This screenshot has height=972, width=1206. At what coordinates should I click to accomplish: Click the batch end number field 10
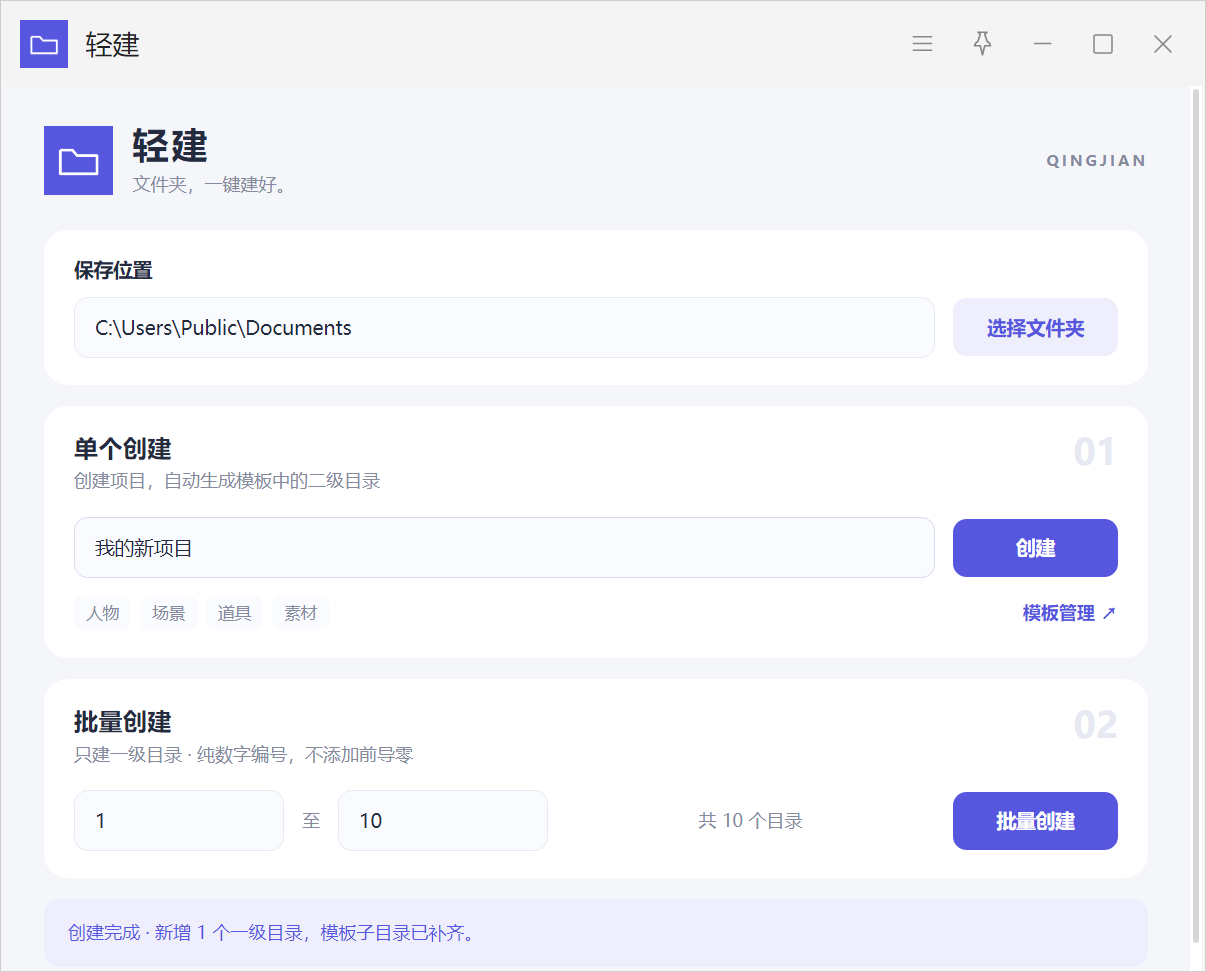[x=443, y=821]
